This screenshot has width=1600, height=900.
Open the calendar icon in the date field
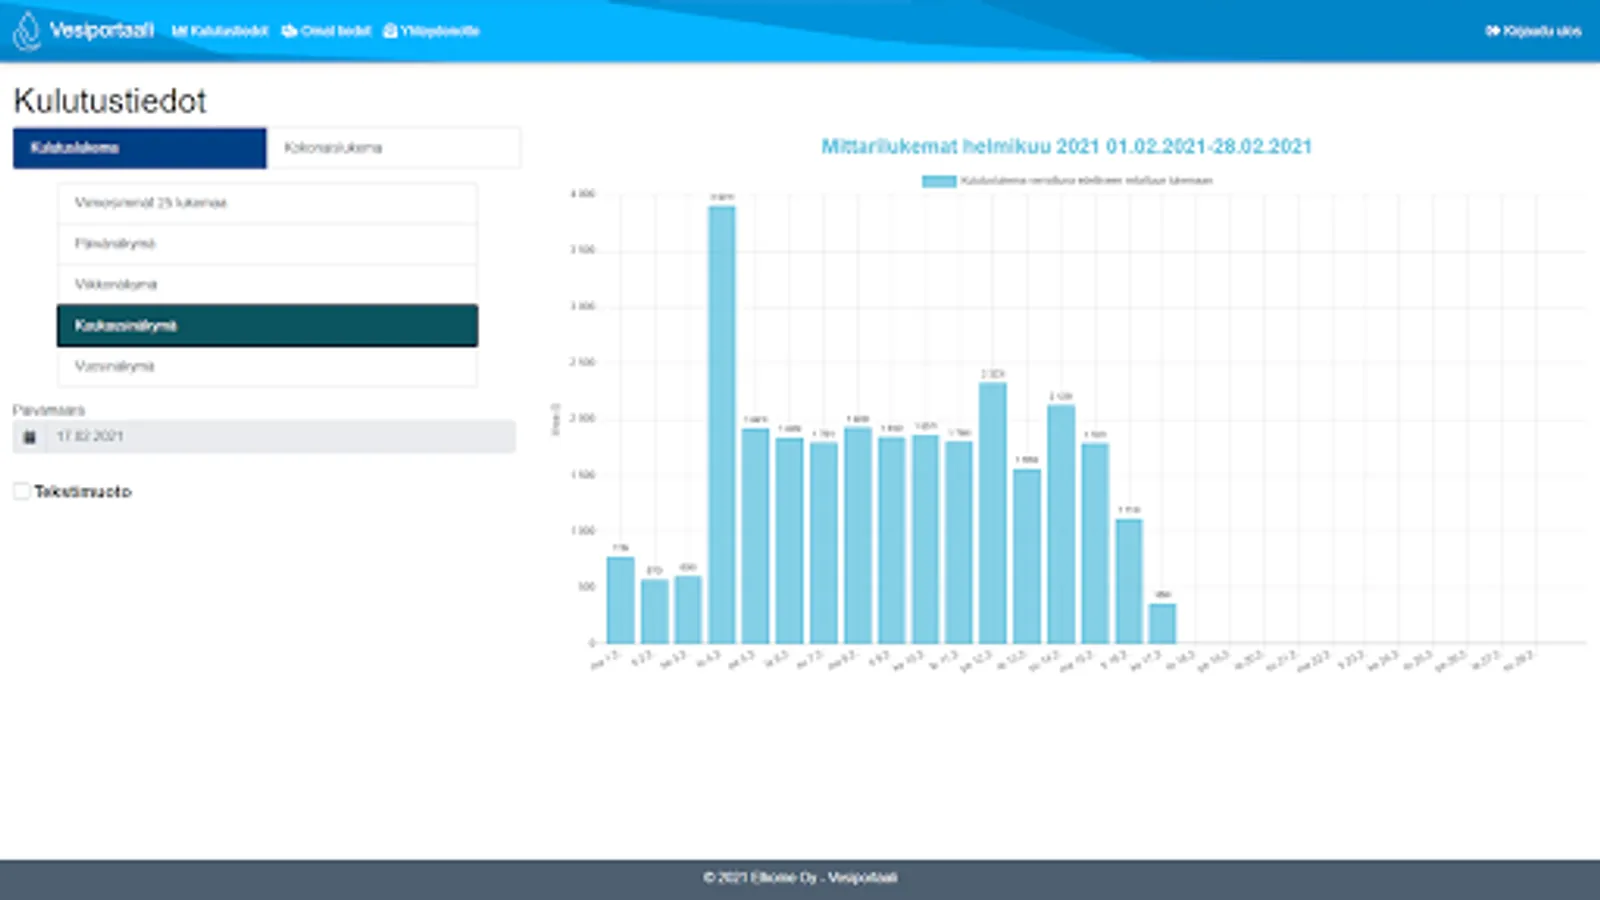coord(30,436)
